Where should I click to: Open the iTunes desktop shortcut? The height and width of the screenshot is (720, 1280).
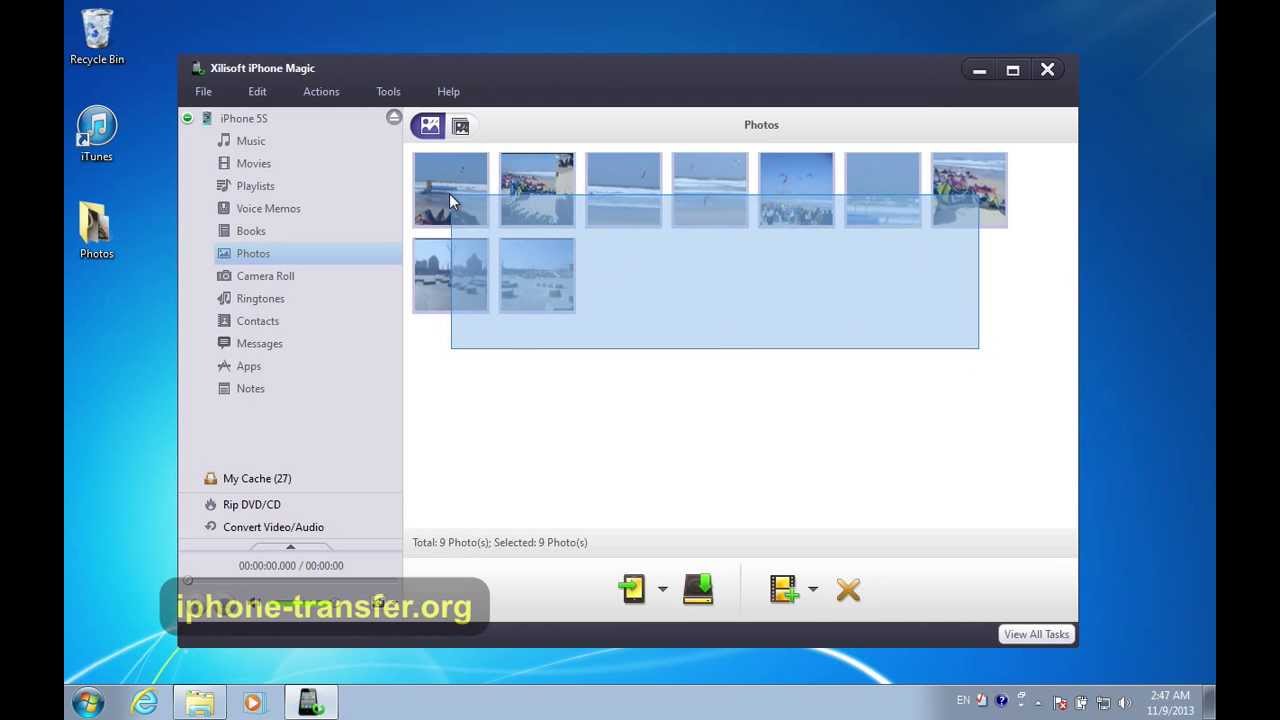[97, 133]
